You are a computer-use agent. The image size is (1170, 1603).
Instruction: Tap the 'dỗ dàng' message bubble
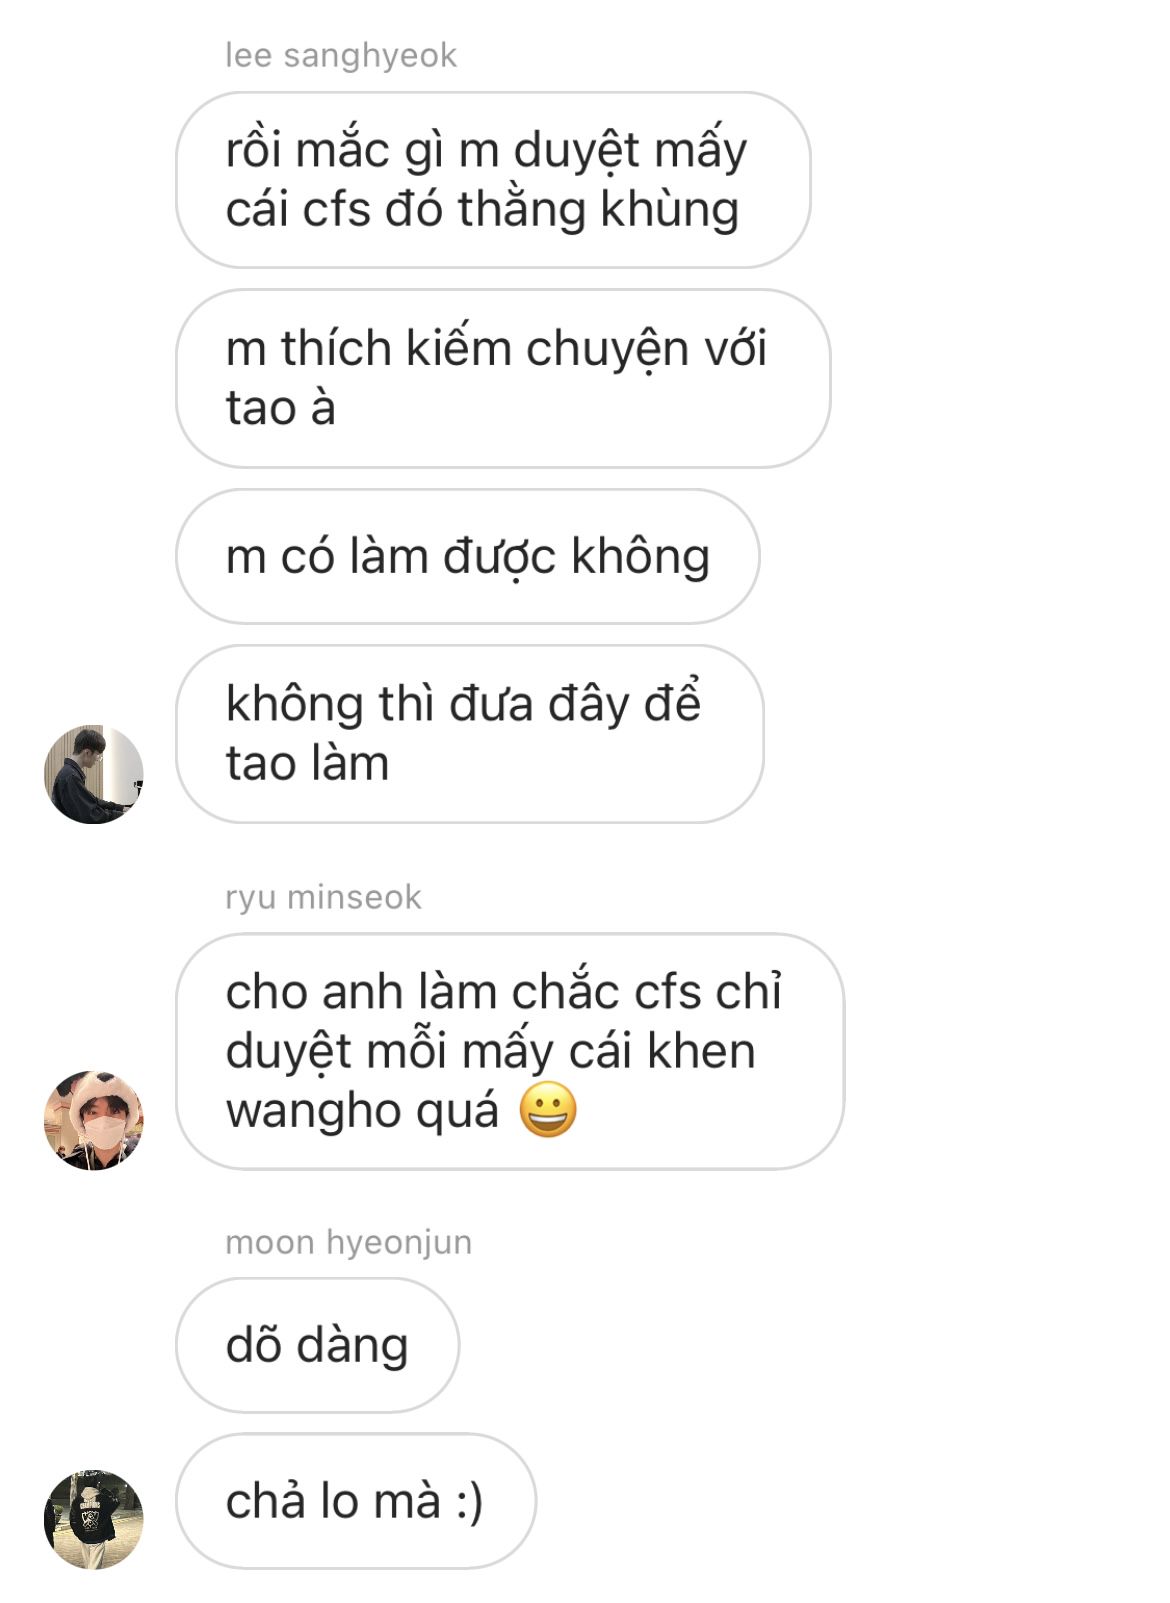coord(318,1345)
